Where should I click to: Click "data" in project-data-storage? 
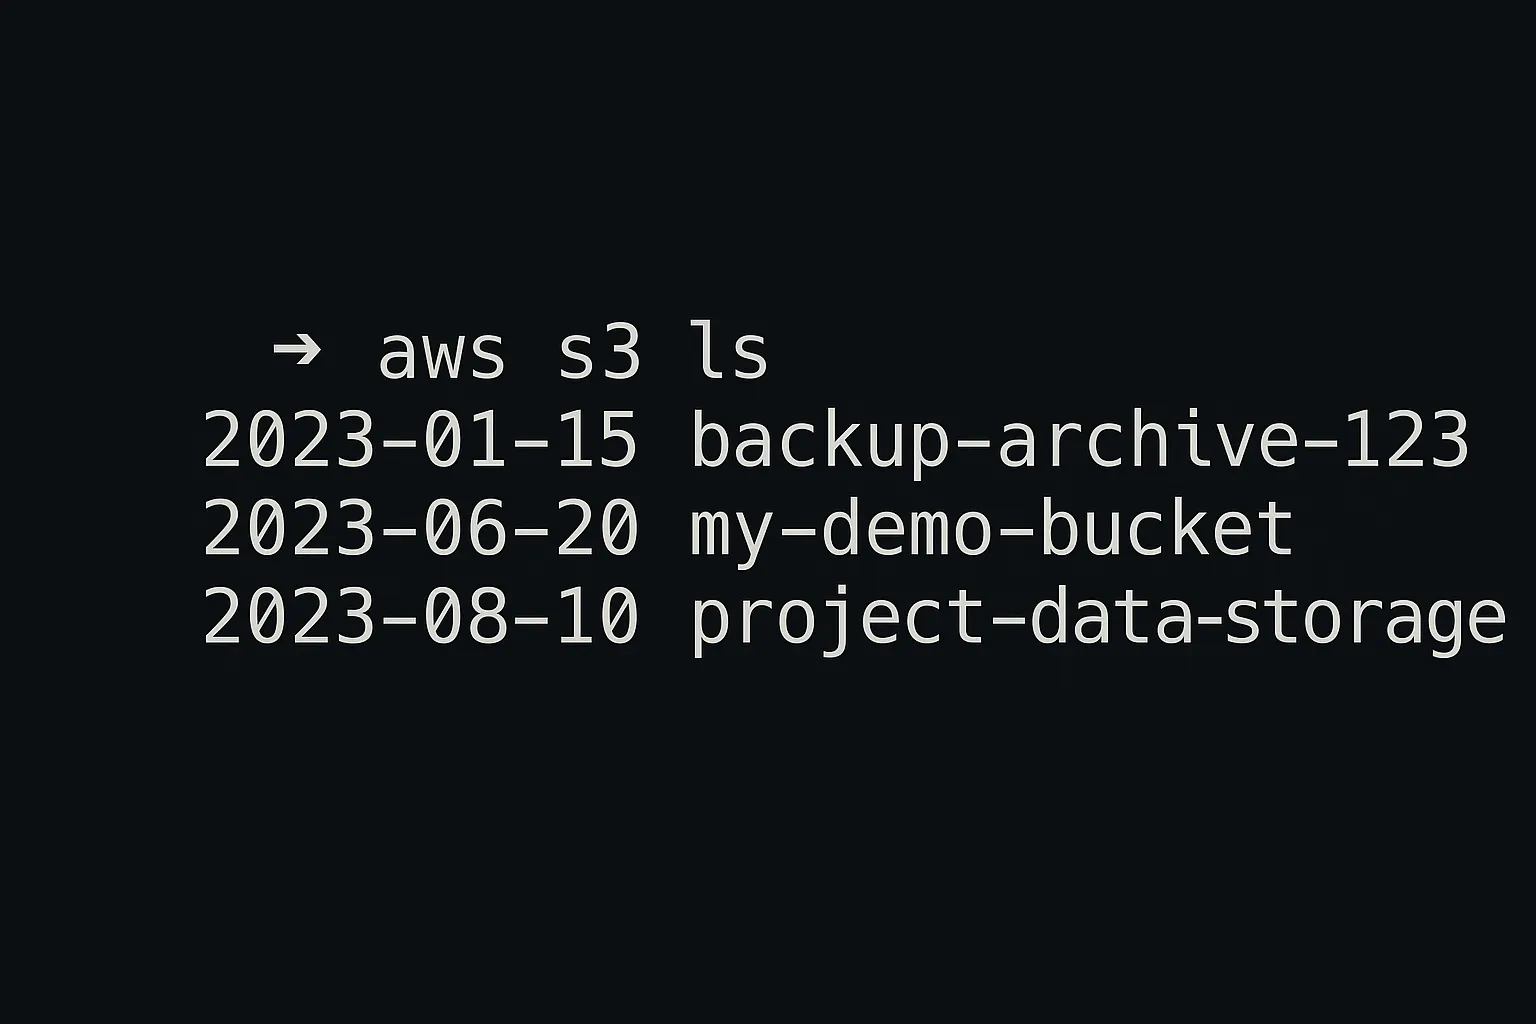[1111, 617]
